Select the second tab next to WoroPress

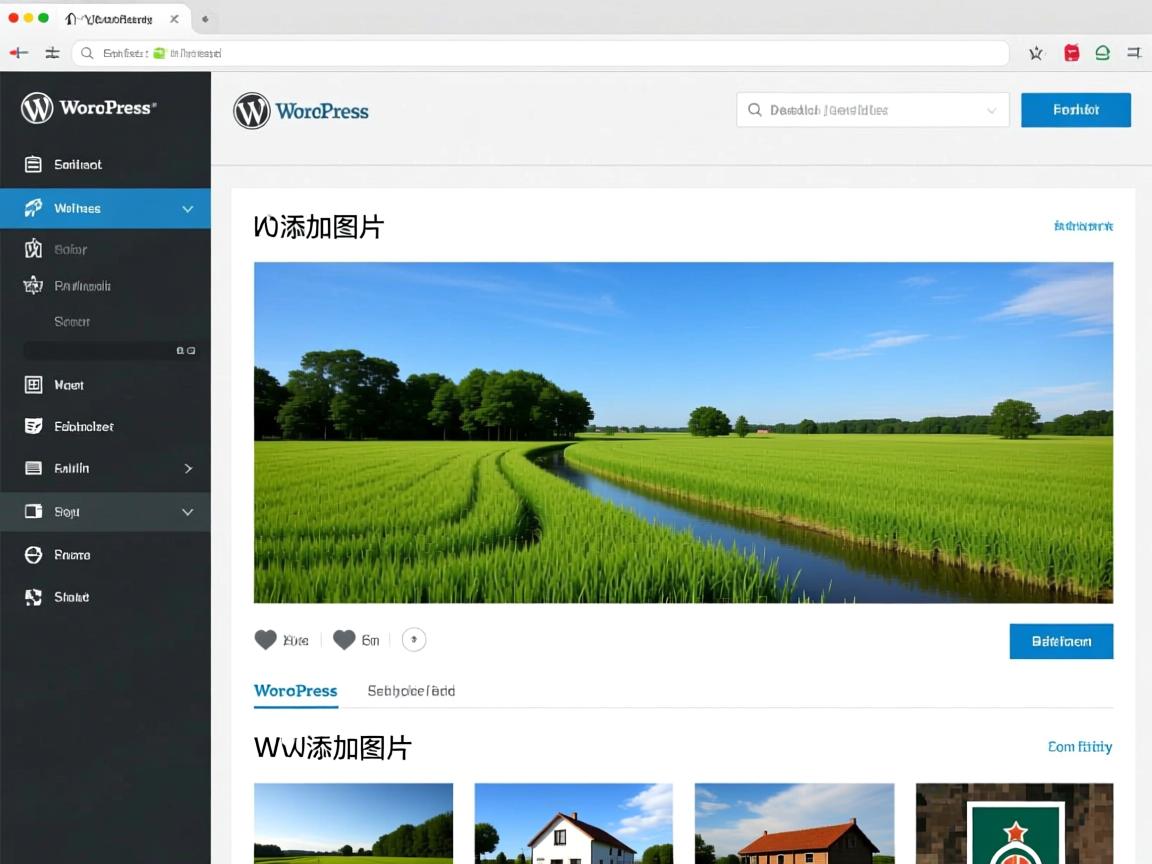coord(411,691)
